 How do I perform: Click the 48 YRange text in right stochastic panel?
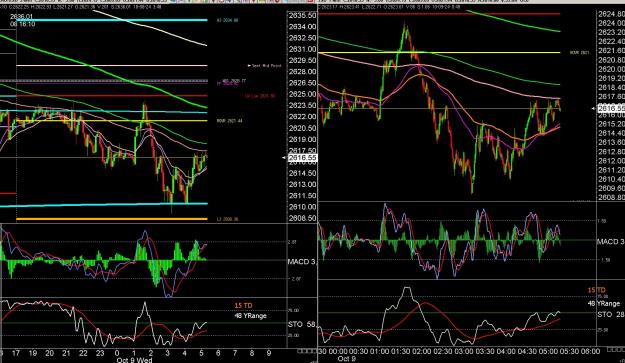tap(604, 303)
